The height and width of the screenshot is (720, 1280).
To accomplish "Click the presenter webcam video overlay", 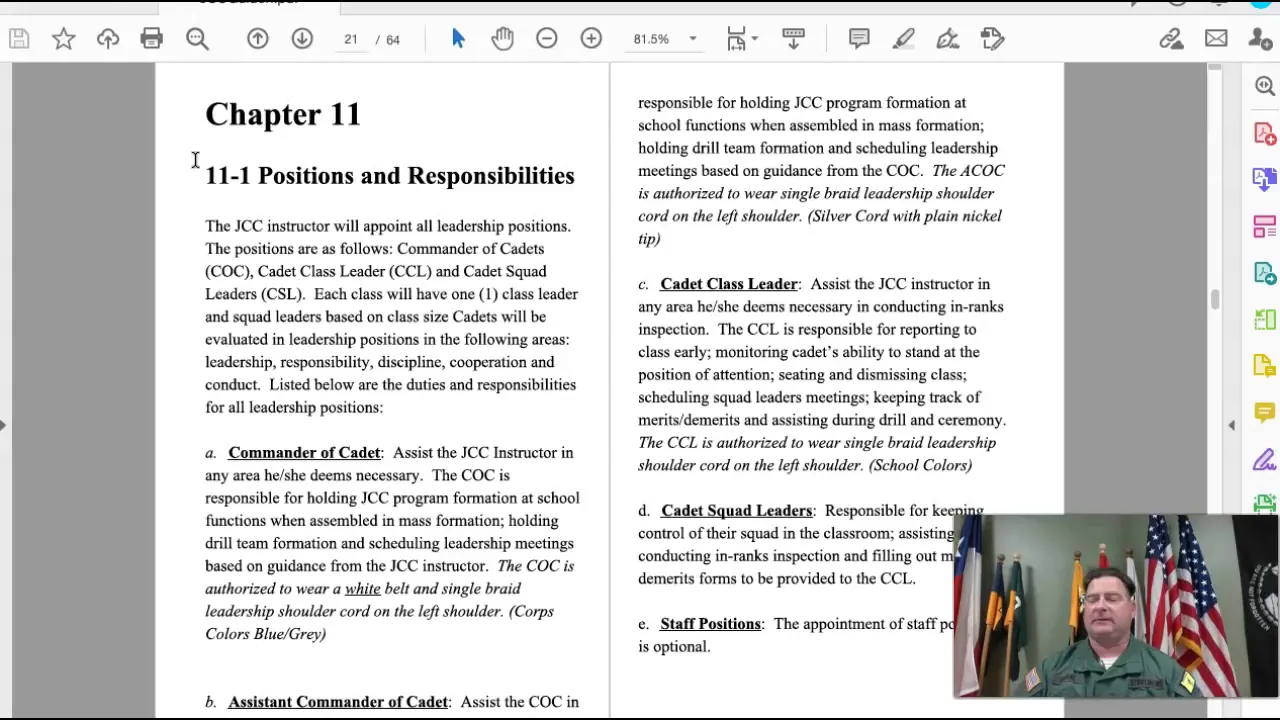I will pos(1116,606).
